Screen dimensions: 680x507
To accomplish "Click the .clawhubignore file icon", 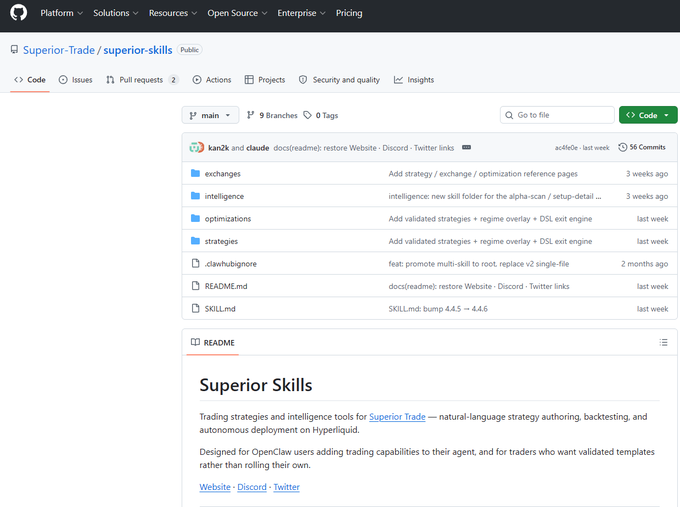I will coord(196,264).
